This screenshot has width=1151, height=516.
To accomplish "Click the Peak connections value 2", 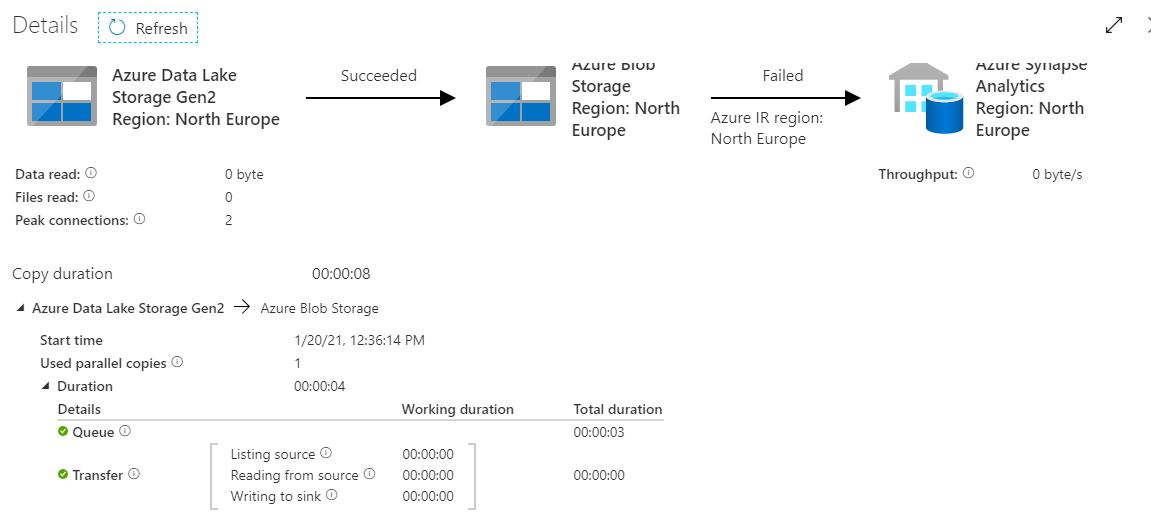I will 229,219.
